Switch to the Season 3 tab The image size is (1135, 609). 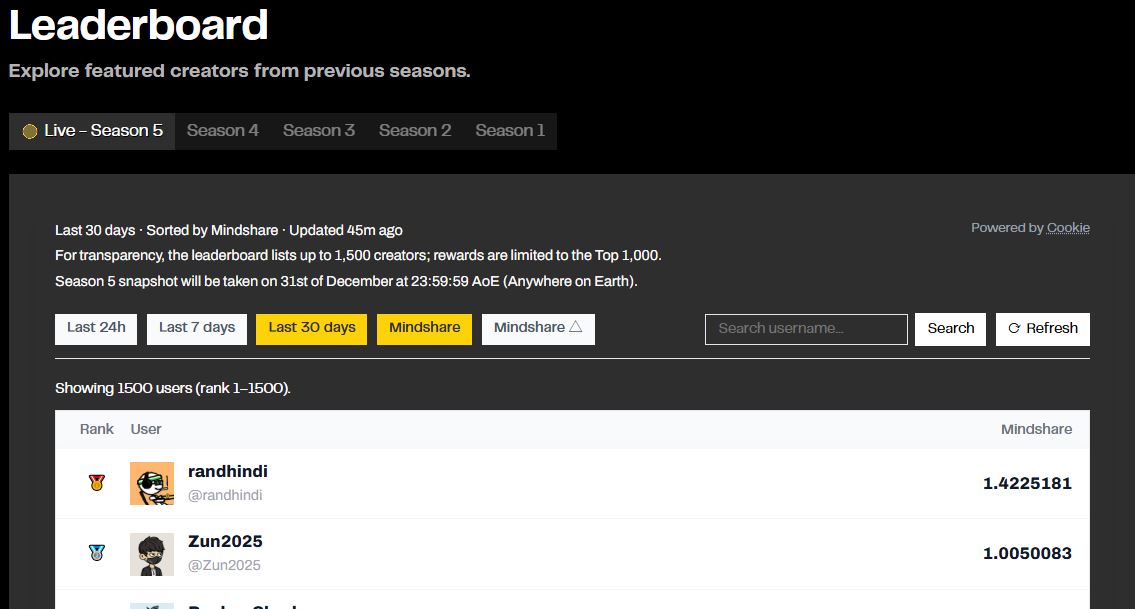pyautogui.click(x=318, y=131)
